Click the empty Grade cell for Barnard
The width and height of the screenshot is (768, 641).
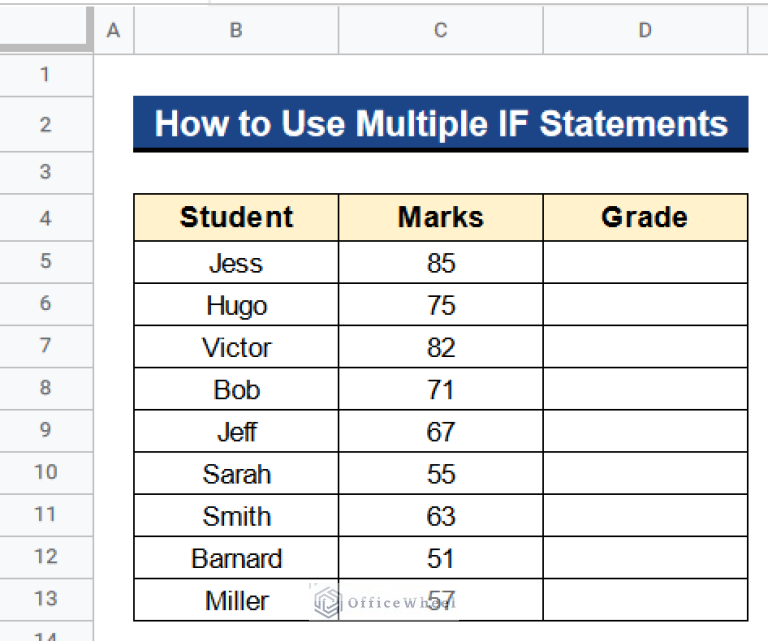(x=645, y=558)
